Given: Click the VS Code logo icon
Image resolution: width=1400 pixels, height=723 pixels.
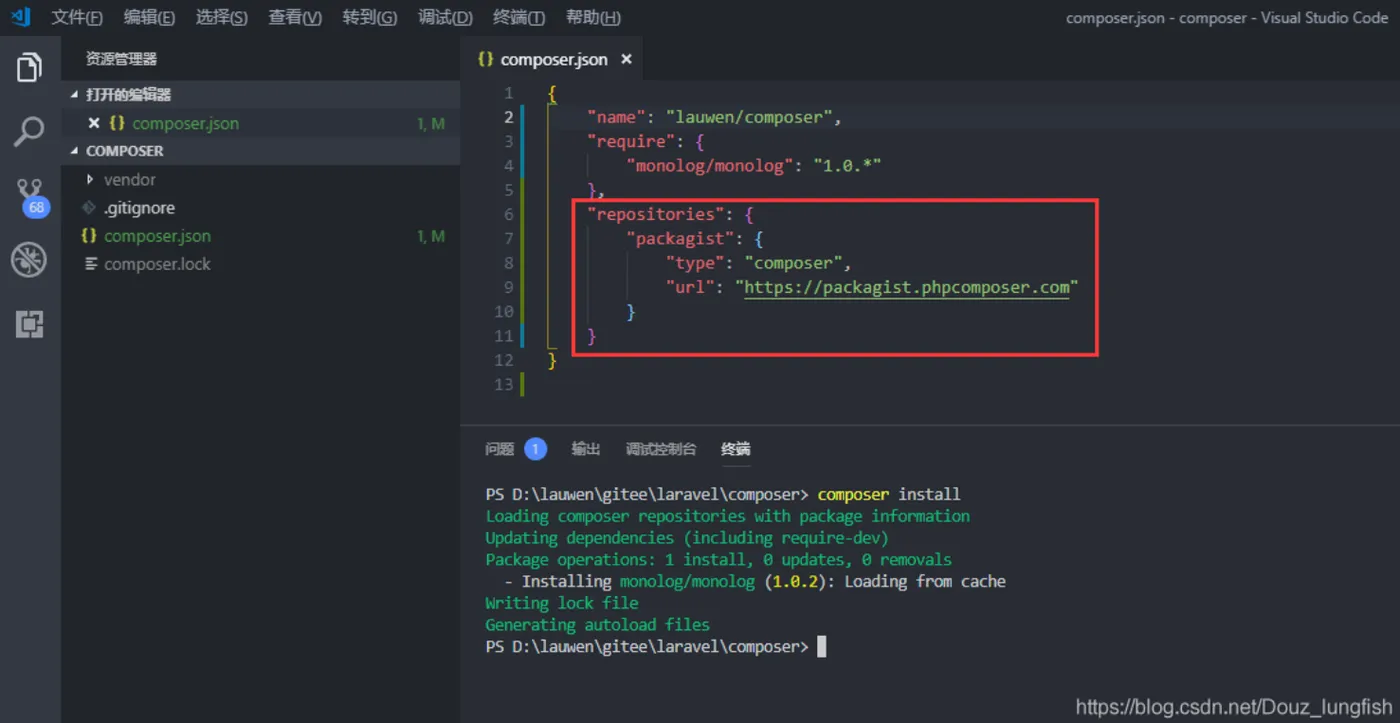Looking at the screenshot, I should pyautogui.click(x=20, y=17).
